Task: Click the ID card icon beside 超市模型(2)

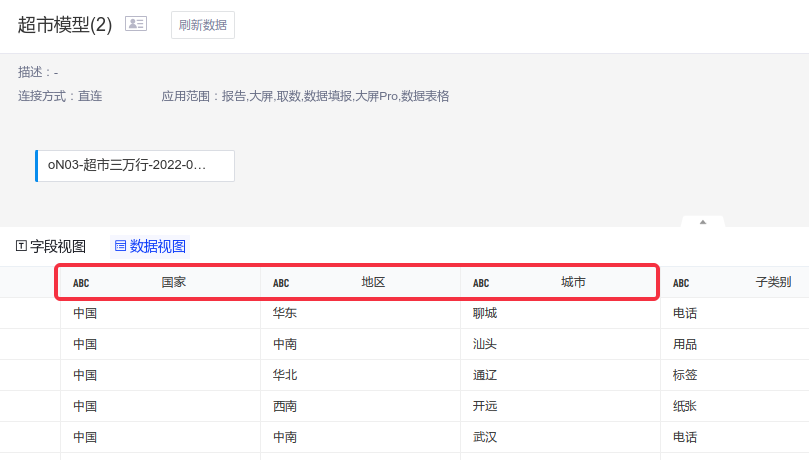Action: click(x=135, y=24)
